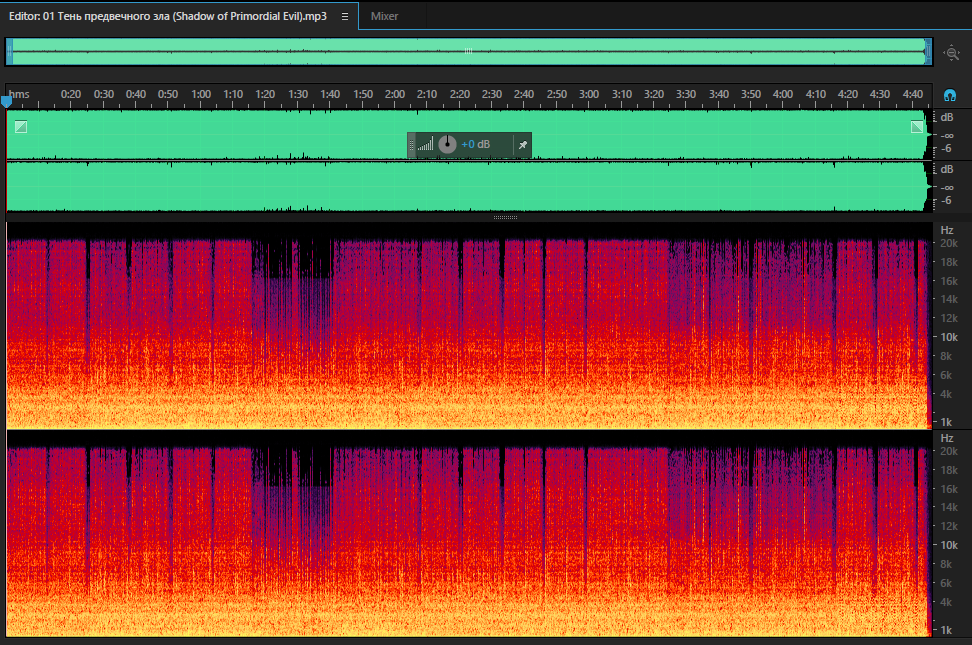The image size is (972, 645).
Task: Click 2:00 on the time ruler
Action: click(x=394, y=94)
